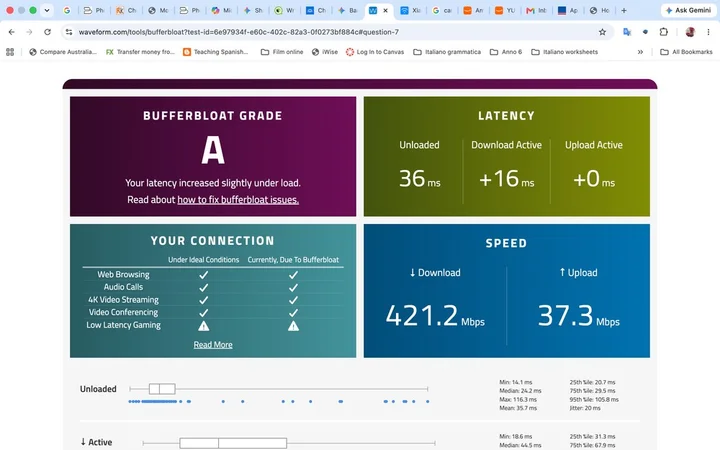Bookmark this page with the star icon
Image resolution: width=720 pixels, height=450 pixels.
[602, 32]
